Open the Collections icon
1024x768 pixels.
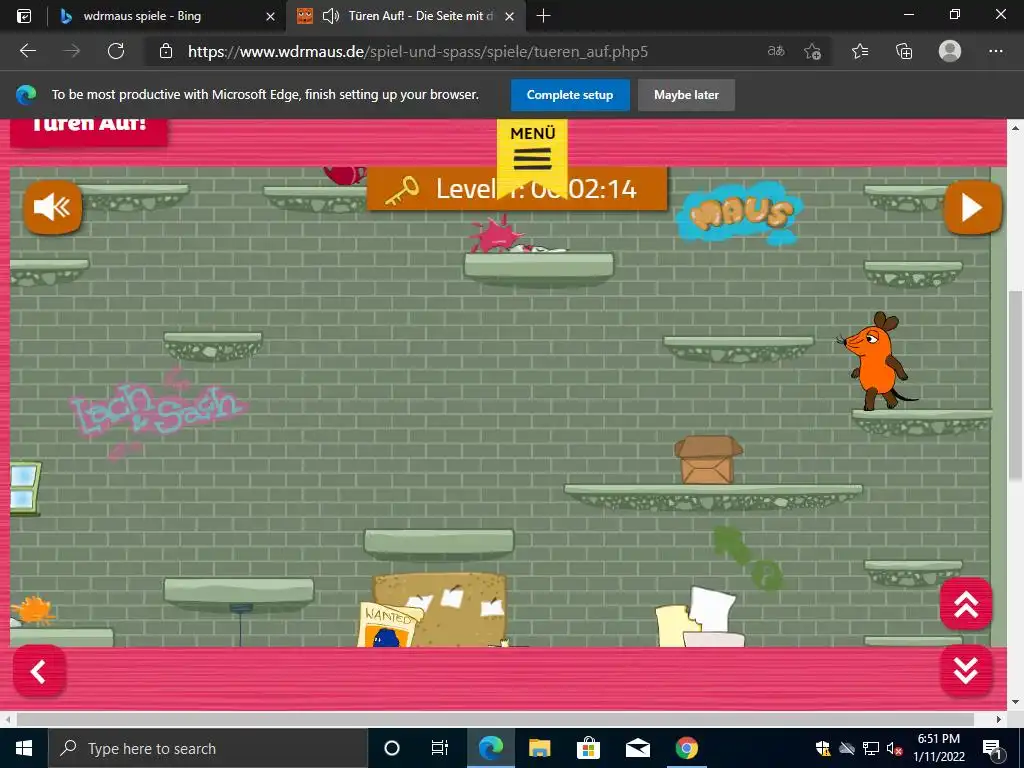coord(904,51)
